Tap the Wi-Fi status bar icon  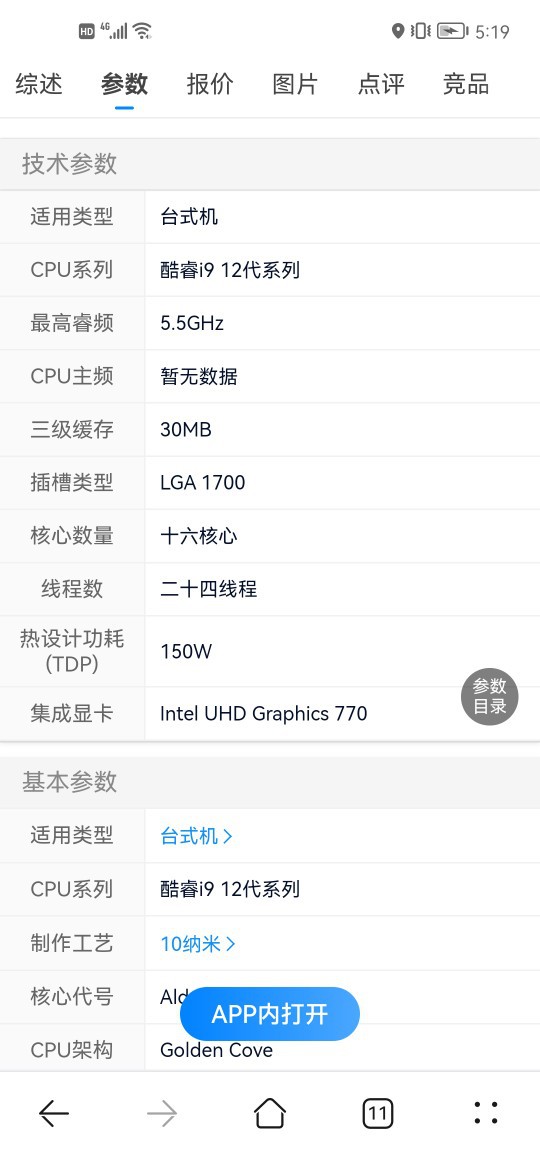point(142,31)
